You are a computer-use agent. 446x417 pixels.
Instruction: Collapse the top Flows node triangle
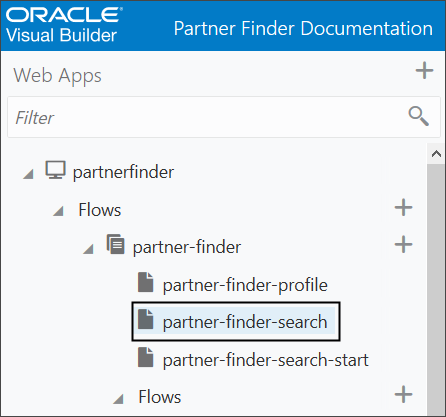coord(59,211)
